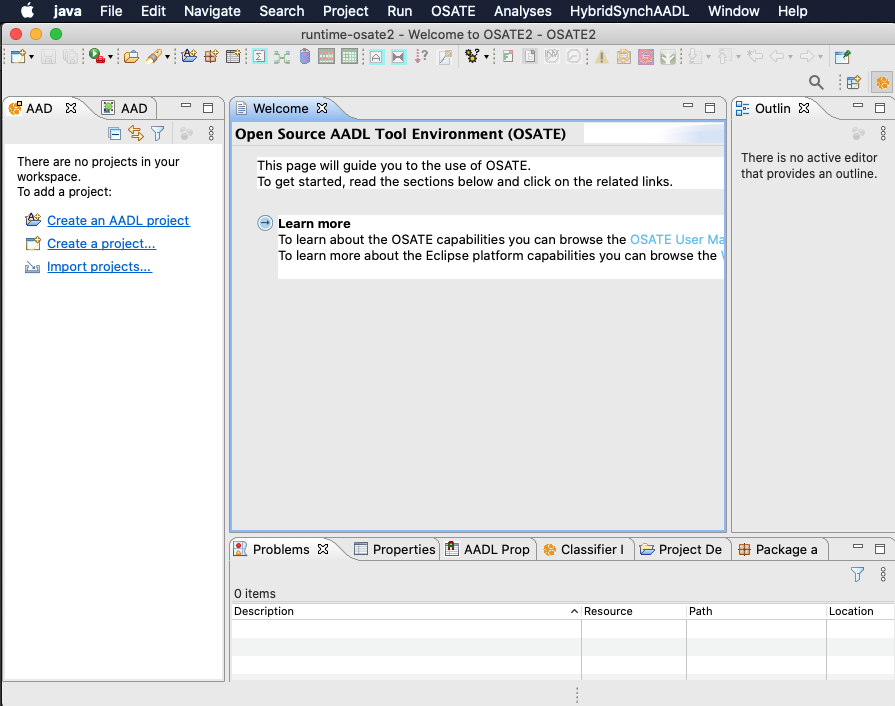Open the Apple menu
Screen dimensions: 895x706
pos(27,11)
